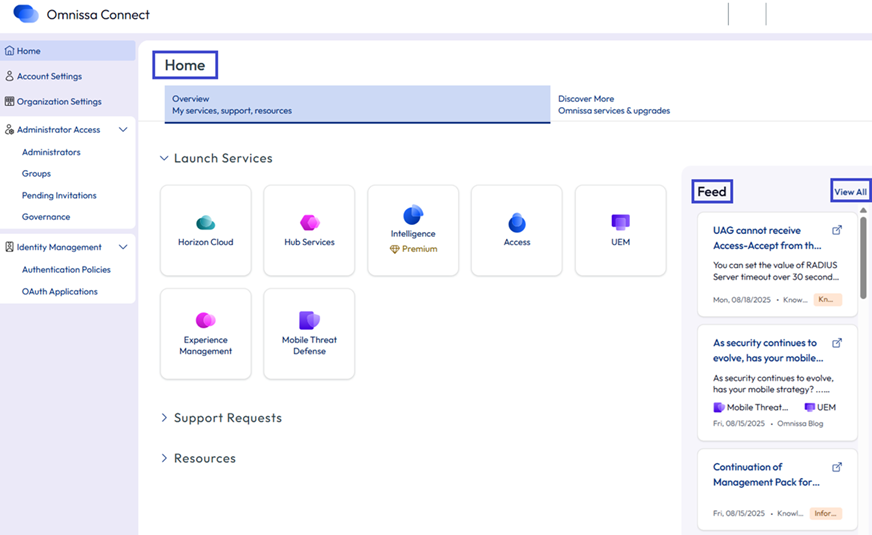
Task: Click View All in the Feed panel
Action: [x=850, y=191]
